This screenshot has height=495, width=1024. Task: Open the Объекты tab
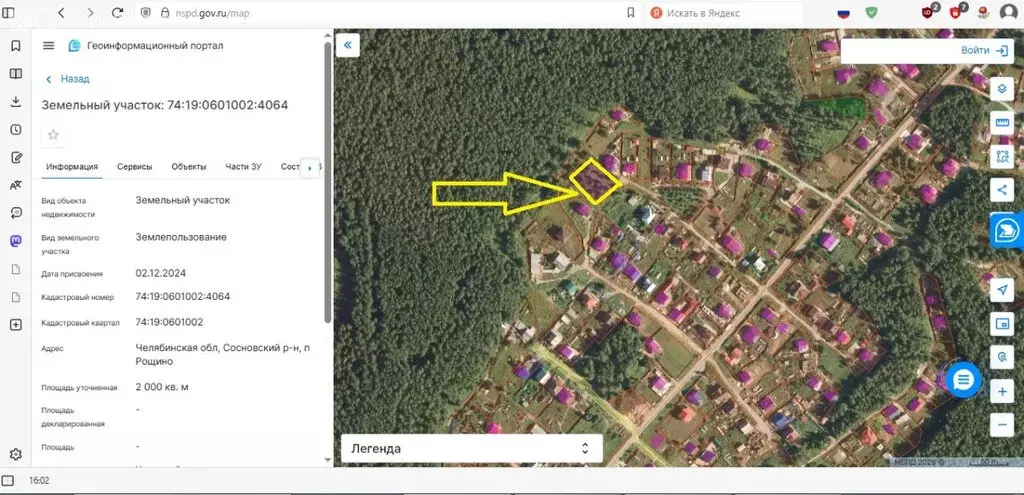(188, 167)
